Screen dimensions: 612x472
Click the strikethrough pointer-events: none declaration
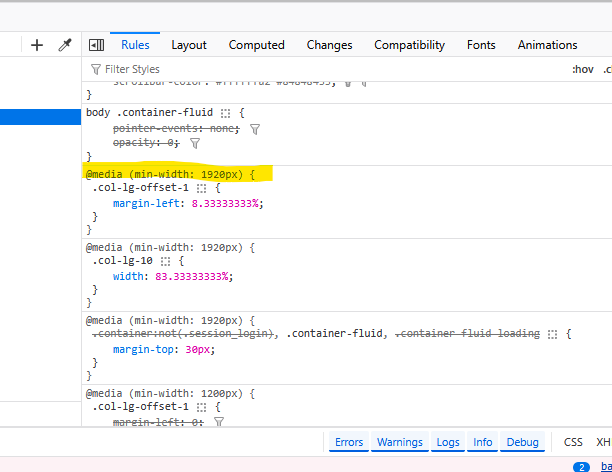(176, 128)
